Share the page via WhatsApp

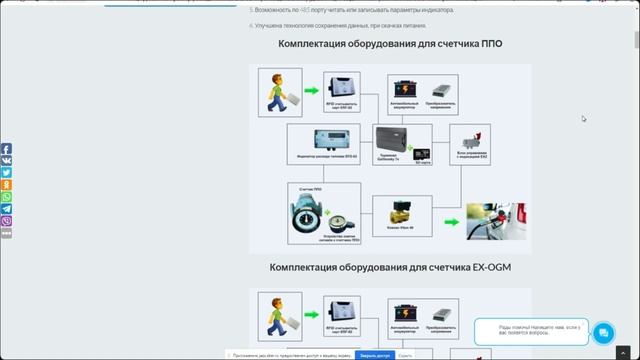click(6, 197)
